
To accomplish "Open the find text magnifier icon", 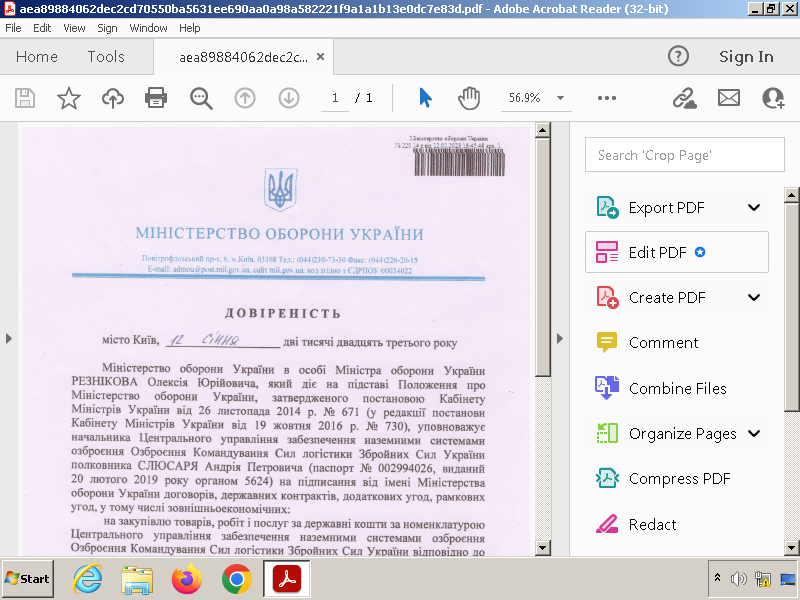I will coord(201,98).
